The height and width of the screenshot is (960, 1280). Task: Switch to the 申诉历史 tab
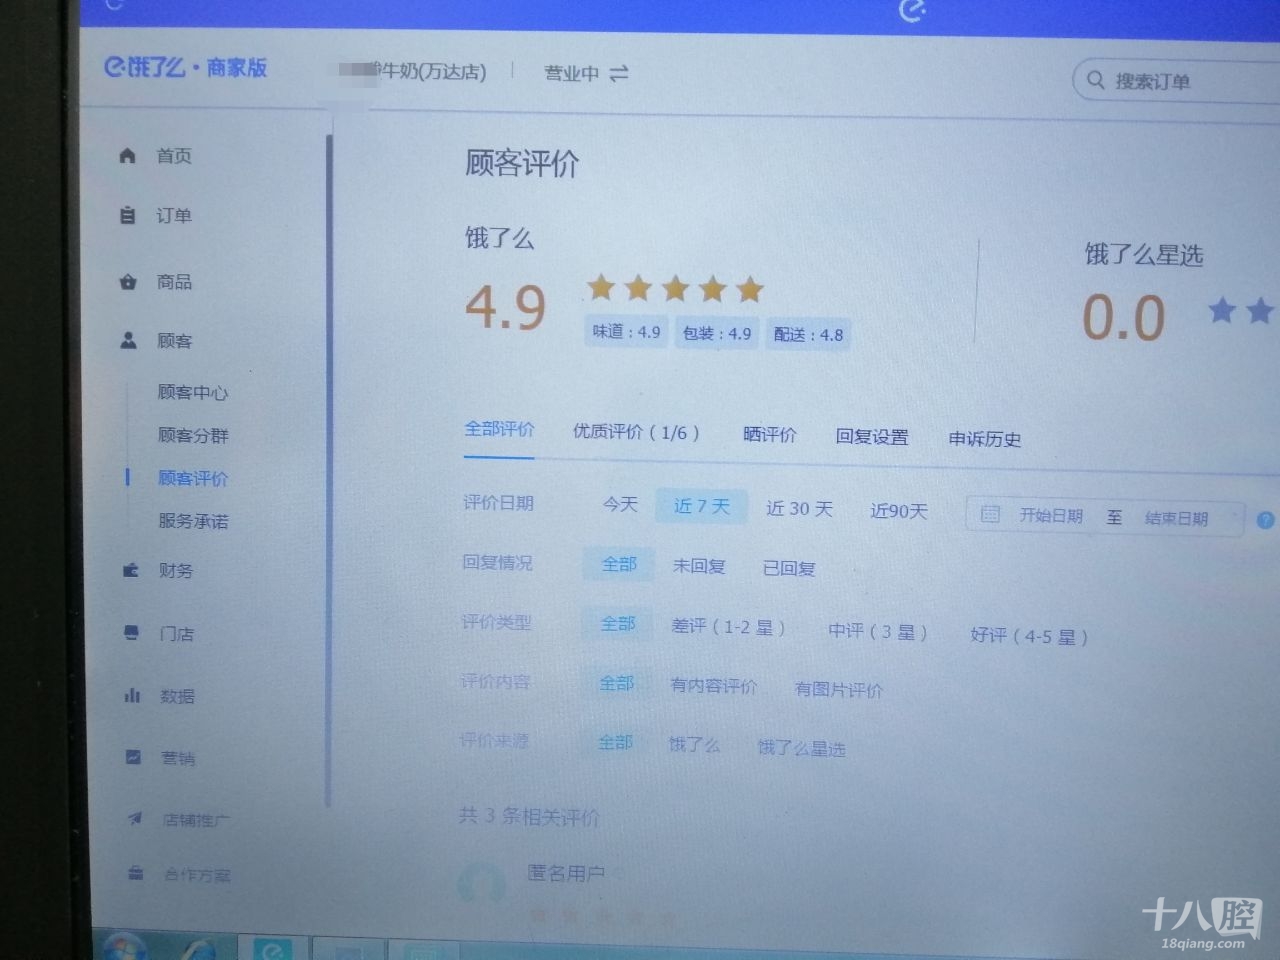point(985,439)
